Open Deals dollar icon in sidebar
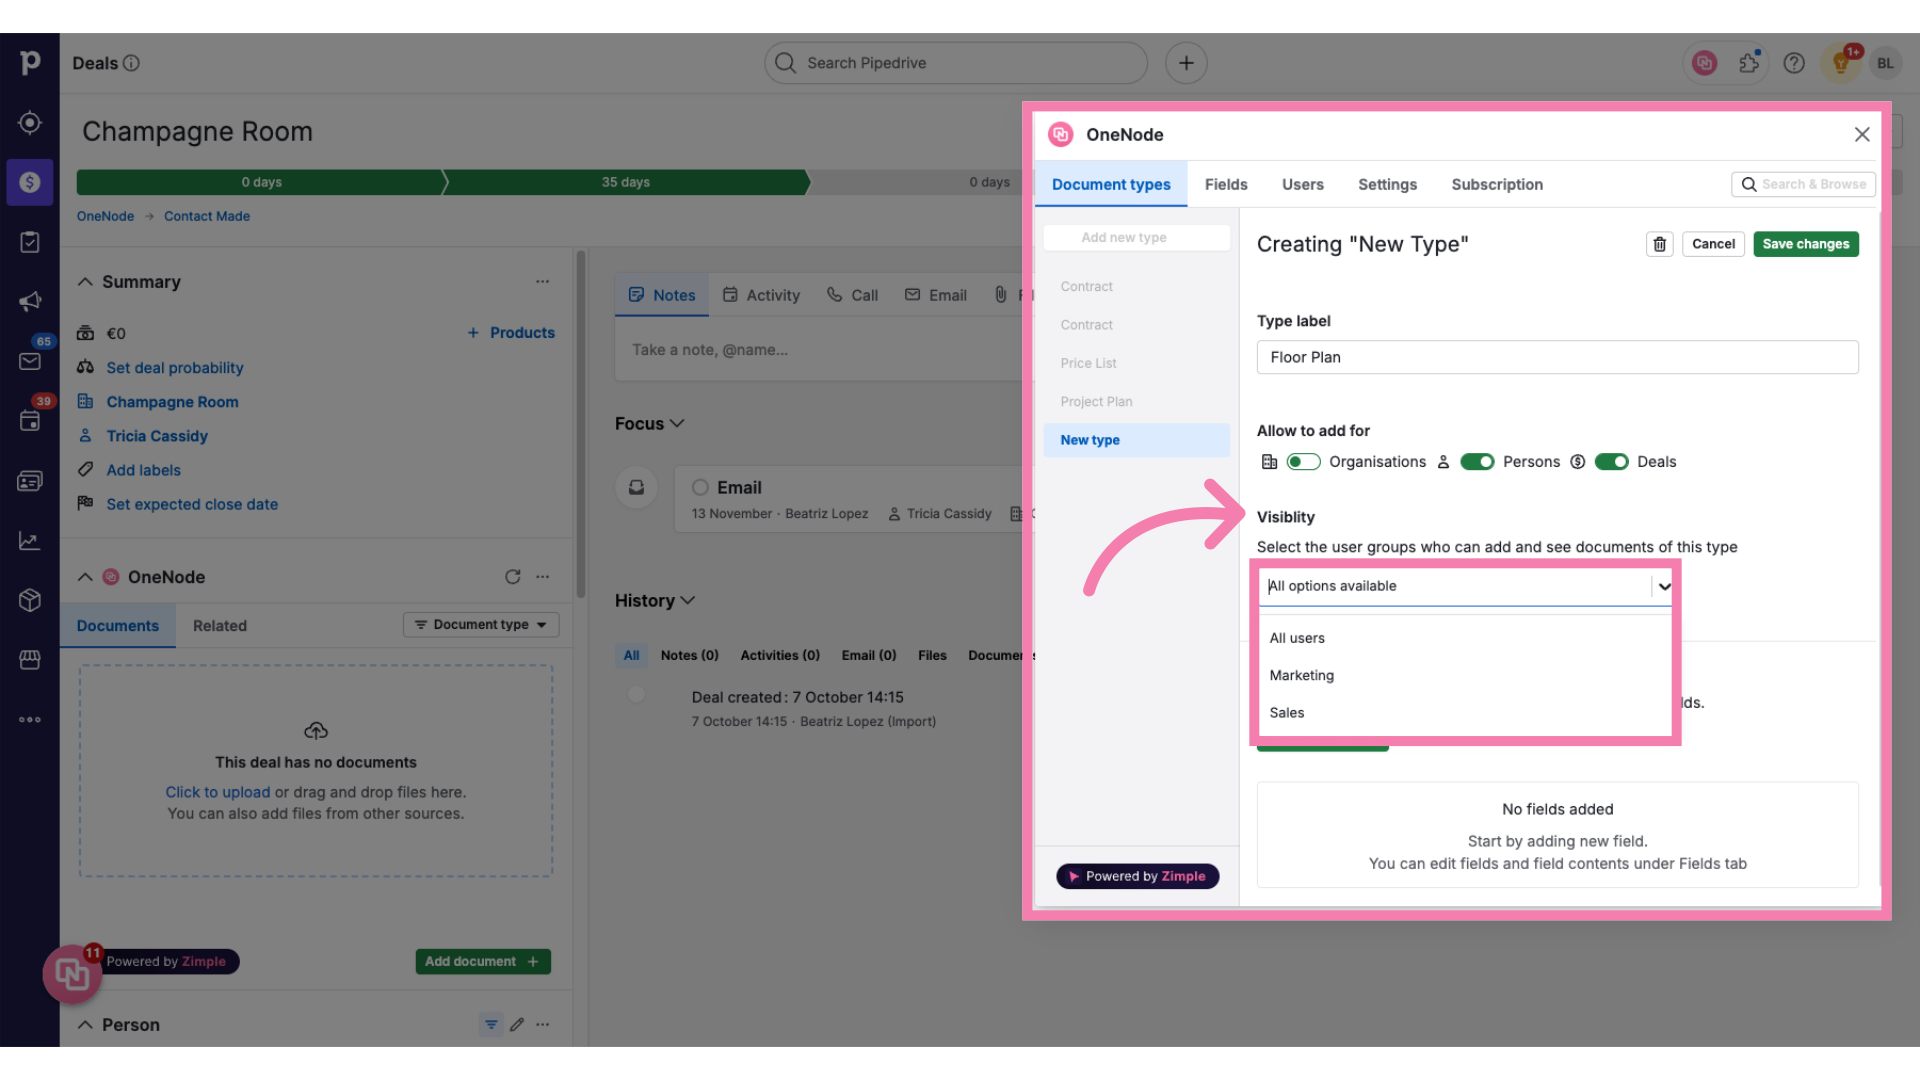Screen dimensions: 1920x1080 pos(30,182)
